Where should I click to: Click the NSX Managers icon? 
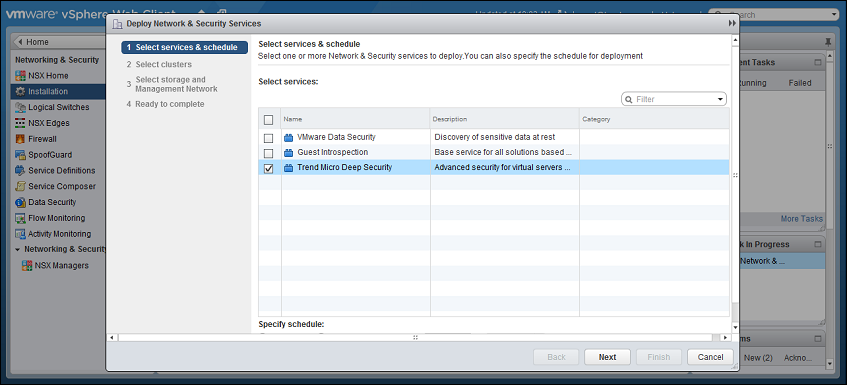[27, 266]
